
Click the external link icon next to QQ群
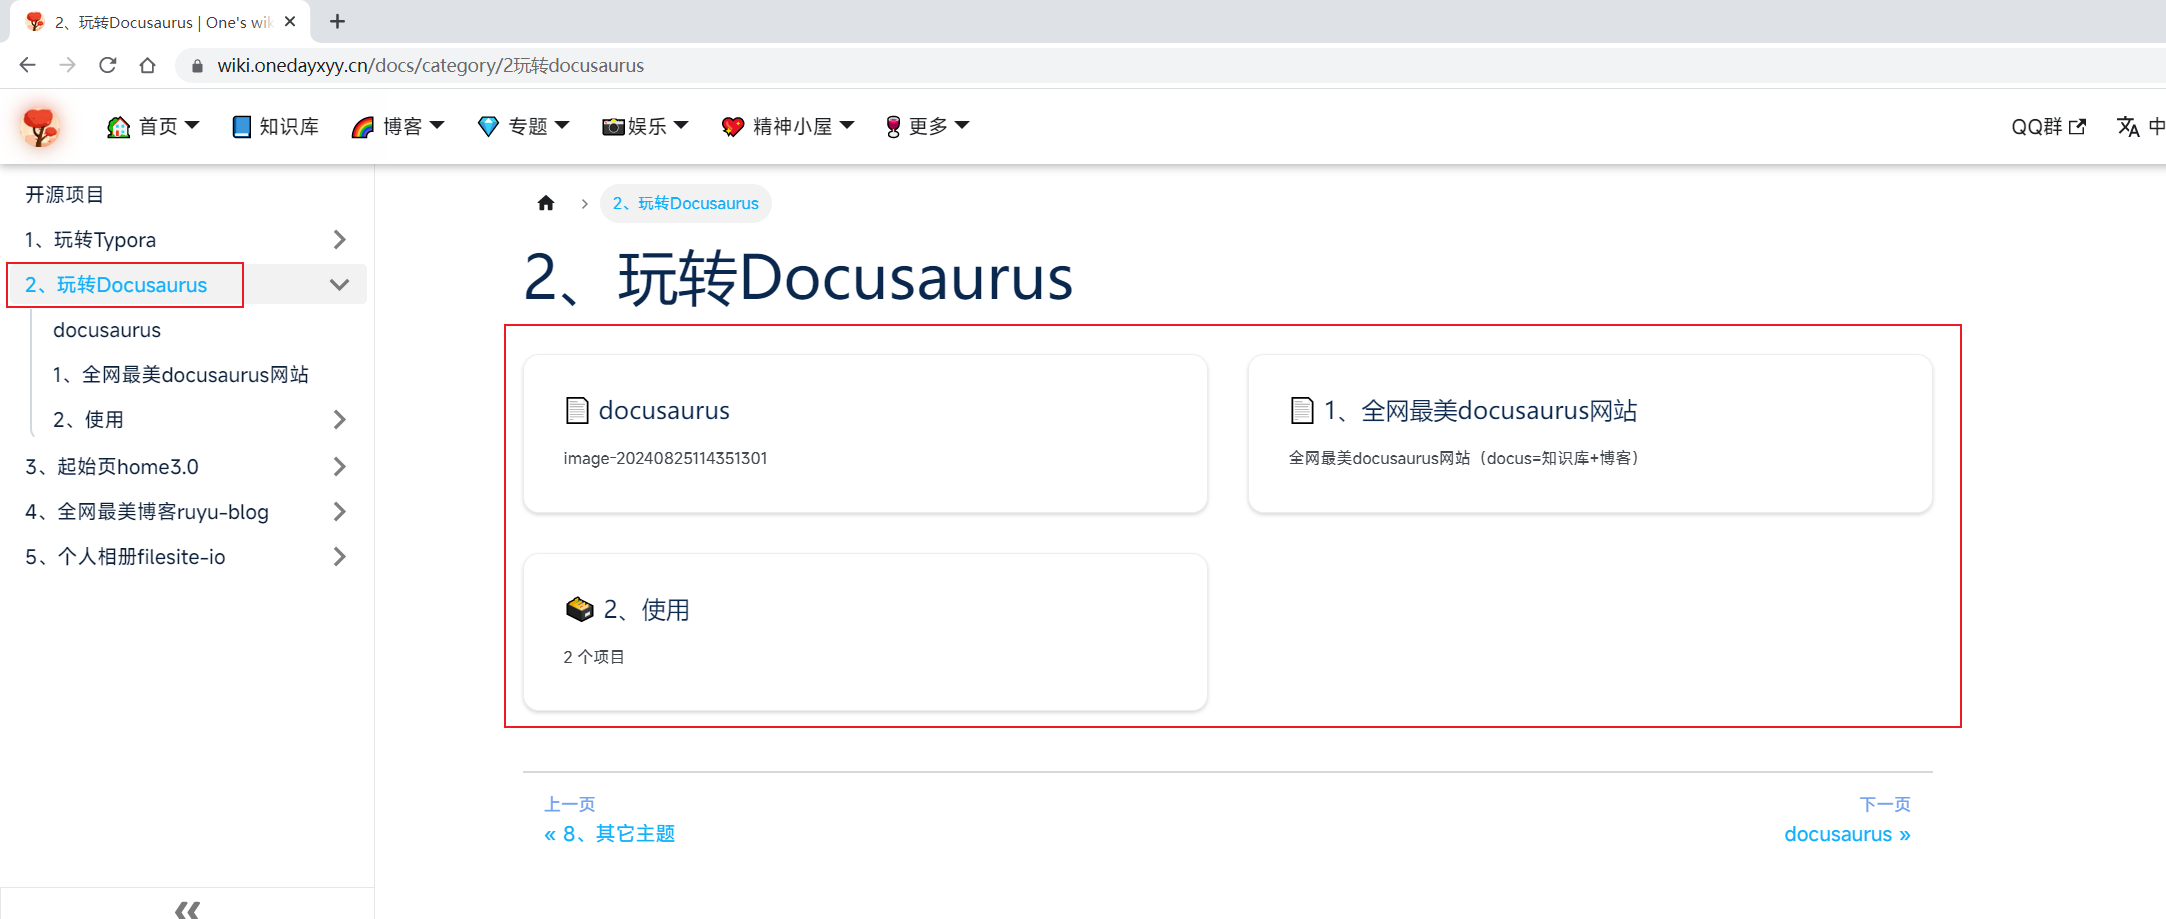click(x=2077, y=127)
